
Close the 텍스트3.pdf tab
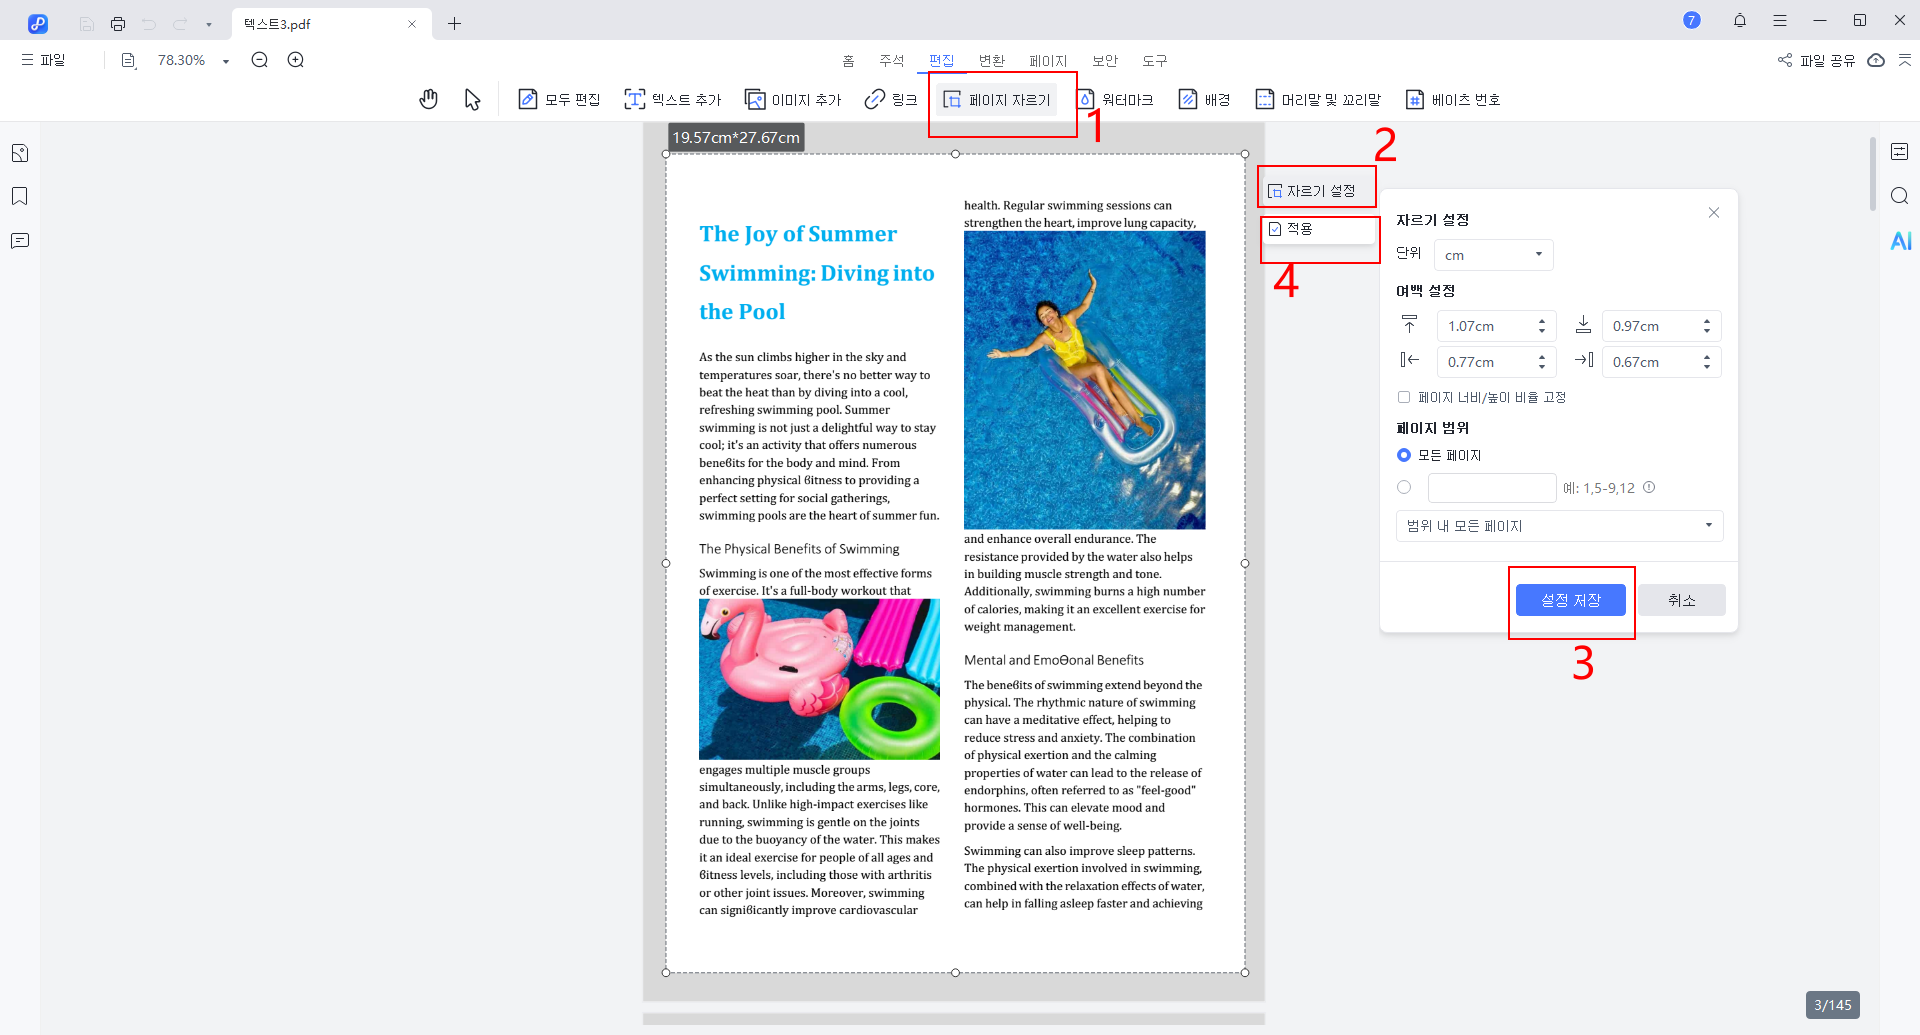(x=412, y=24)
